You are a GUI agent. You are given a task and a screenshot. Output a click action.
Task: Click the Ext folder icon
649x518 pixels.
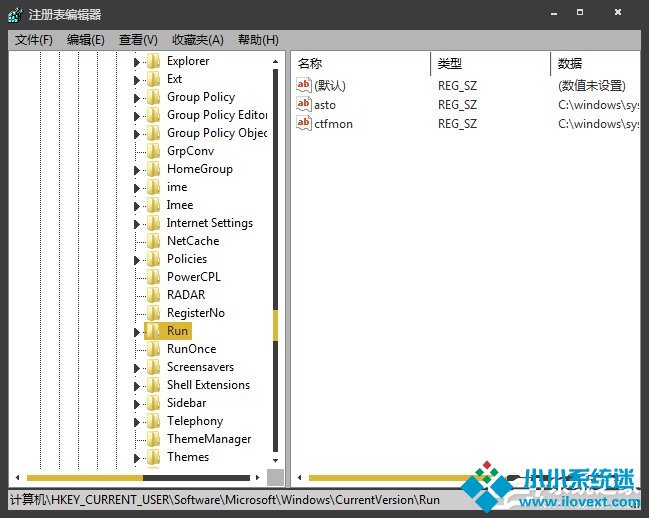pyautogui.click(x=154, y=79)
